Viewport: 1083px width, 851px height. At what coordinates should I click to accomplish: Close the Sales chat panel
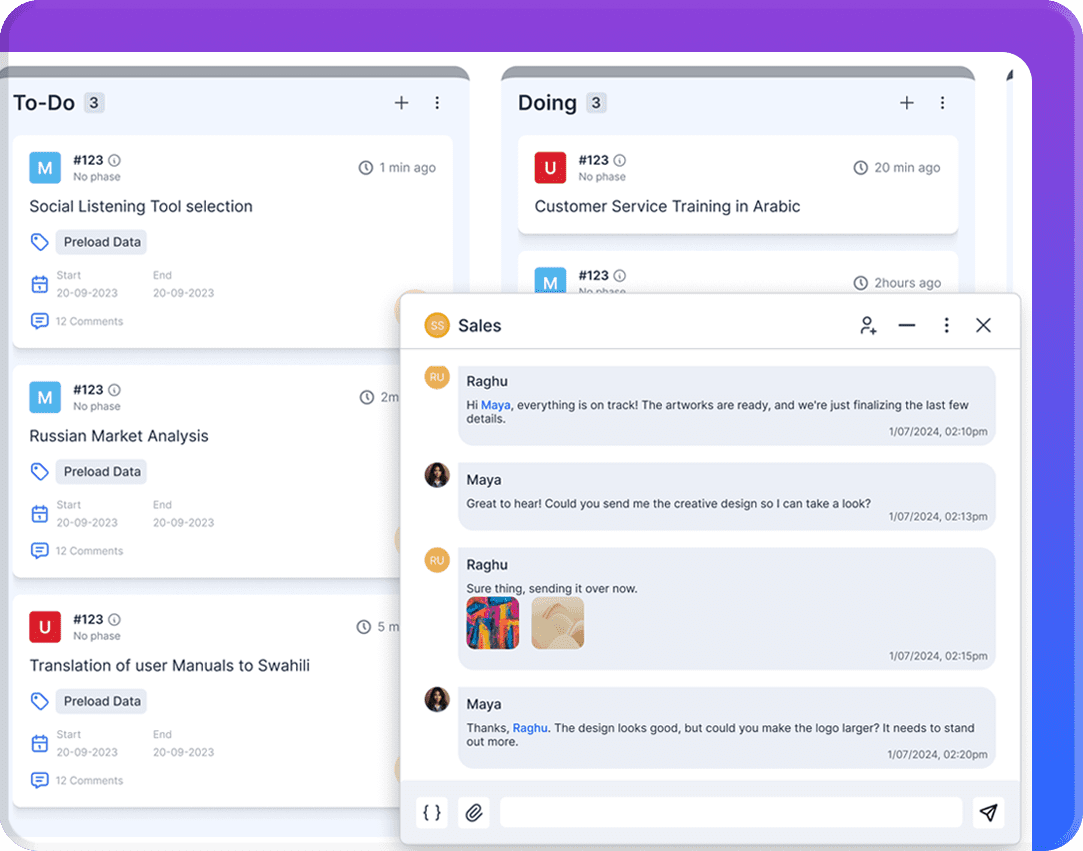tap(984, 325)
